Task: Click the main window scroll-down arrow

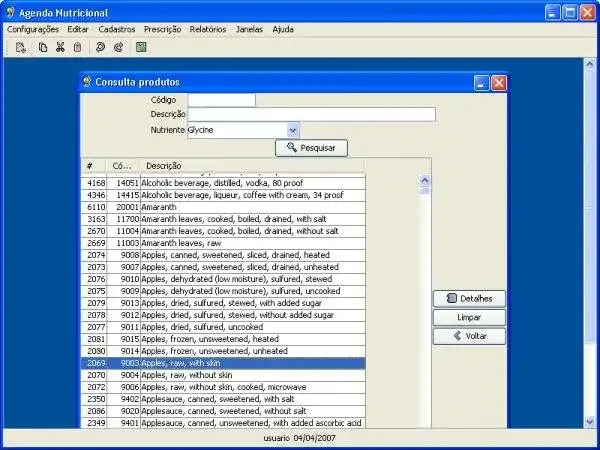Action: [590, 422]
